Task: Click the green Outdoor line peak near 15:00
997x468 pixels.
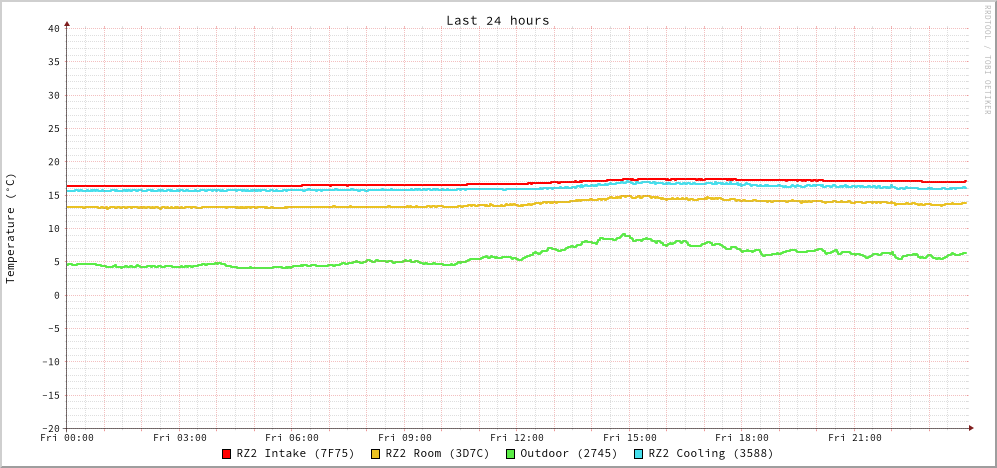Action: [x=625, y=236]
